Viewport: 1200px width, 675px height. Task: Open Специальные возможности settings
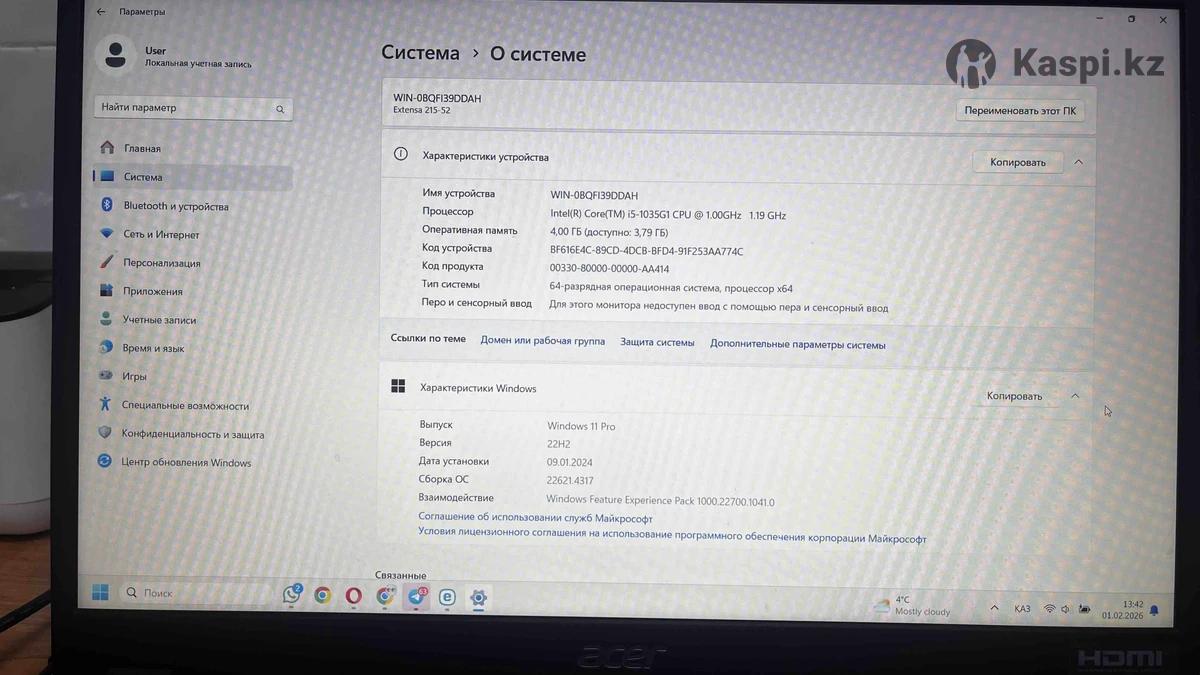tap(184, 406)
